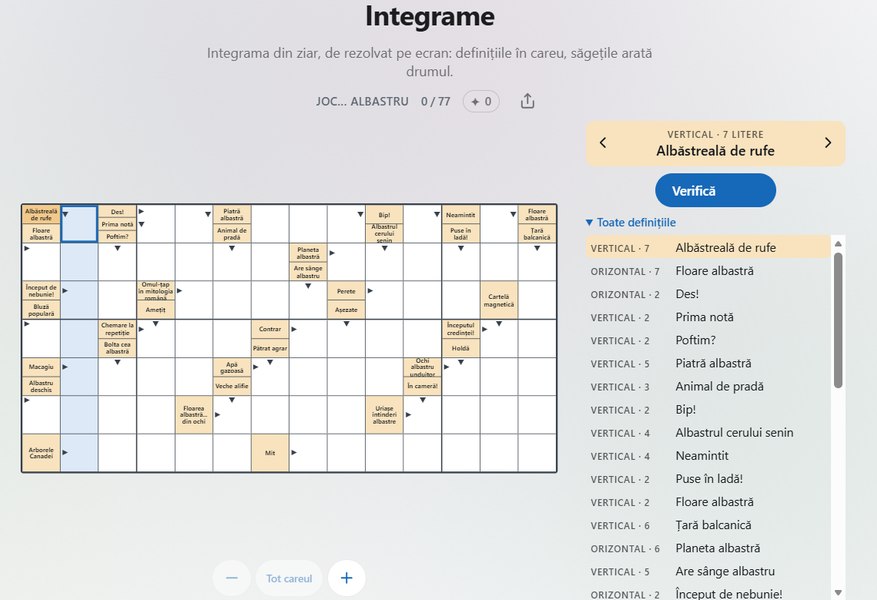Click the highlighted first cell of Albăstreală column
Image resolution: width=877 pixels, height=600 pixels.
coord(79,224)
